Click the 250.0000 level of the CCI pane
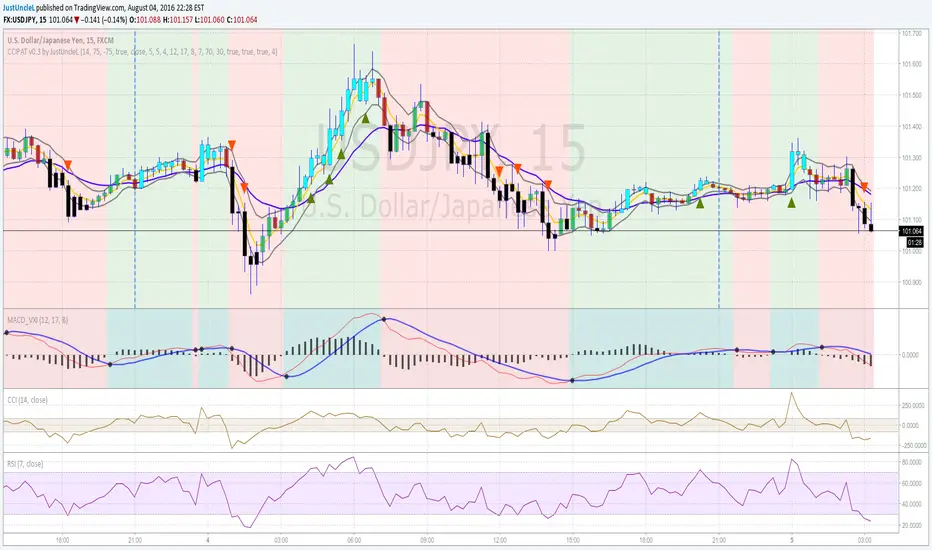 click(913, 406)
